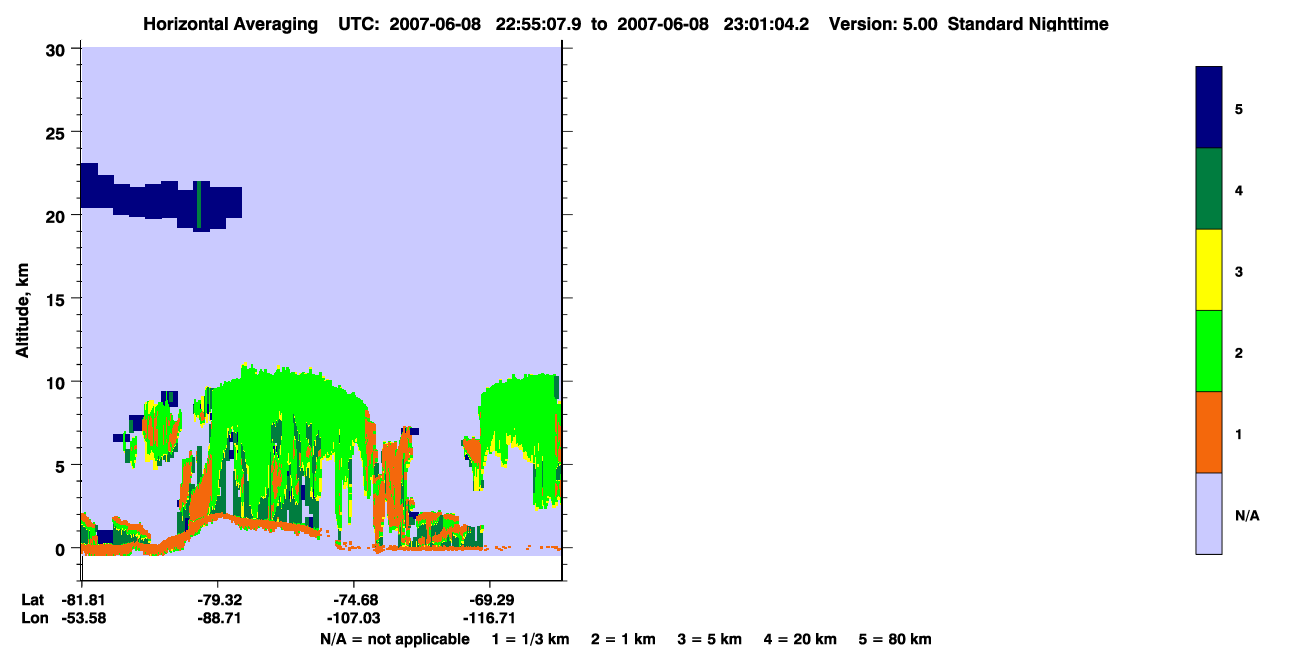Click the color bar label 5
The height and width of the screenshot is (667, 1300).
1239,108
